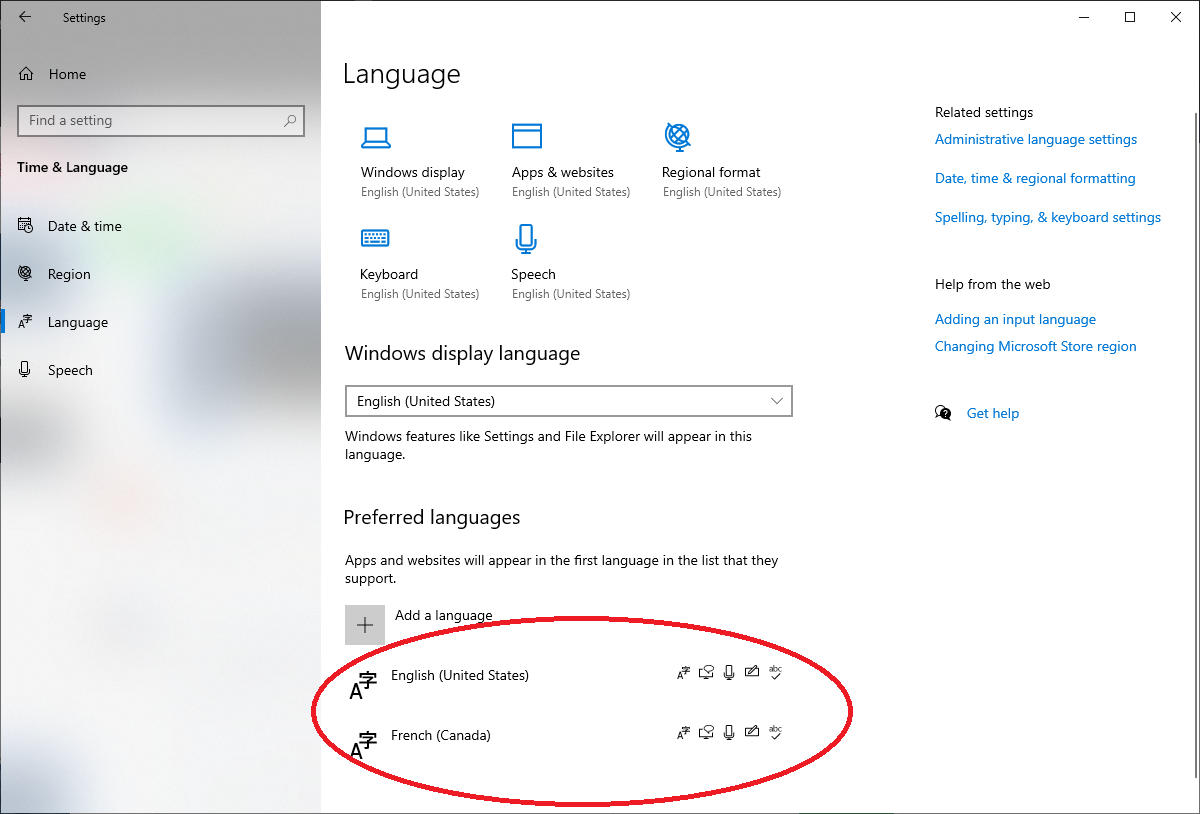
Task: Click French (Canada) language glyph icon
Action: [363, 745]
